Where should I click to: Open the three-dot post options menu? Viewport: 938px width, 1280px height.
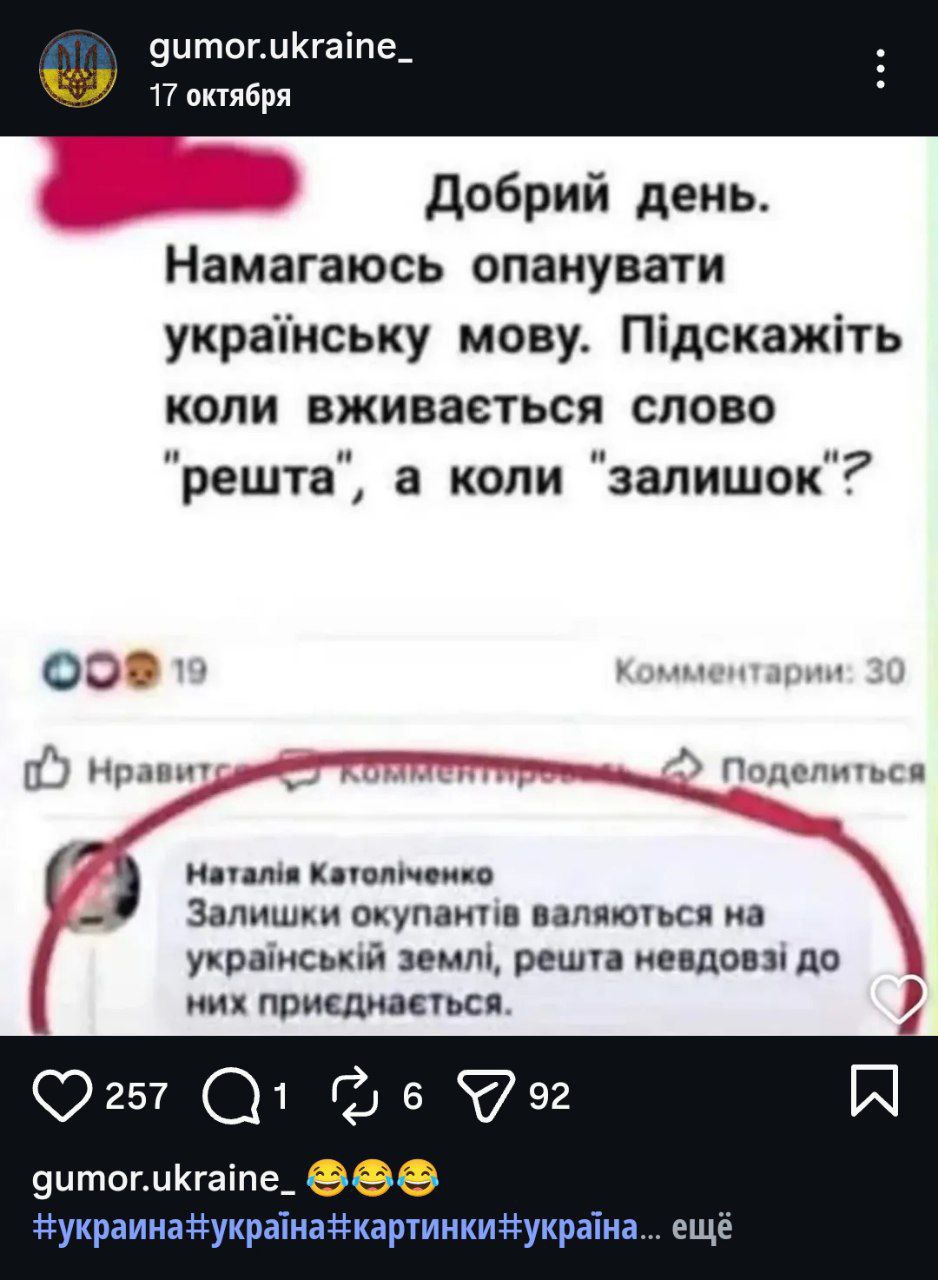tap(880, 70)
